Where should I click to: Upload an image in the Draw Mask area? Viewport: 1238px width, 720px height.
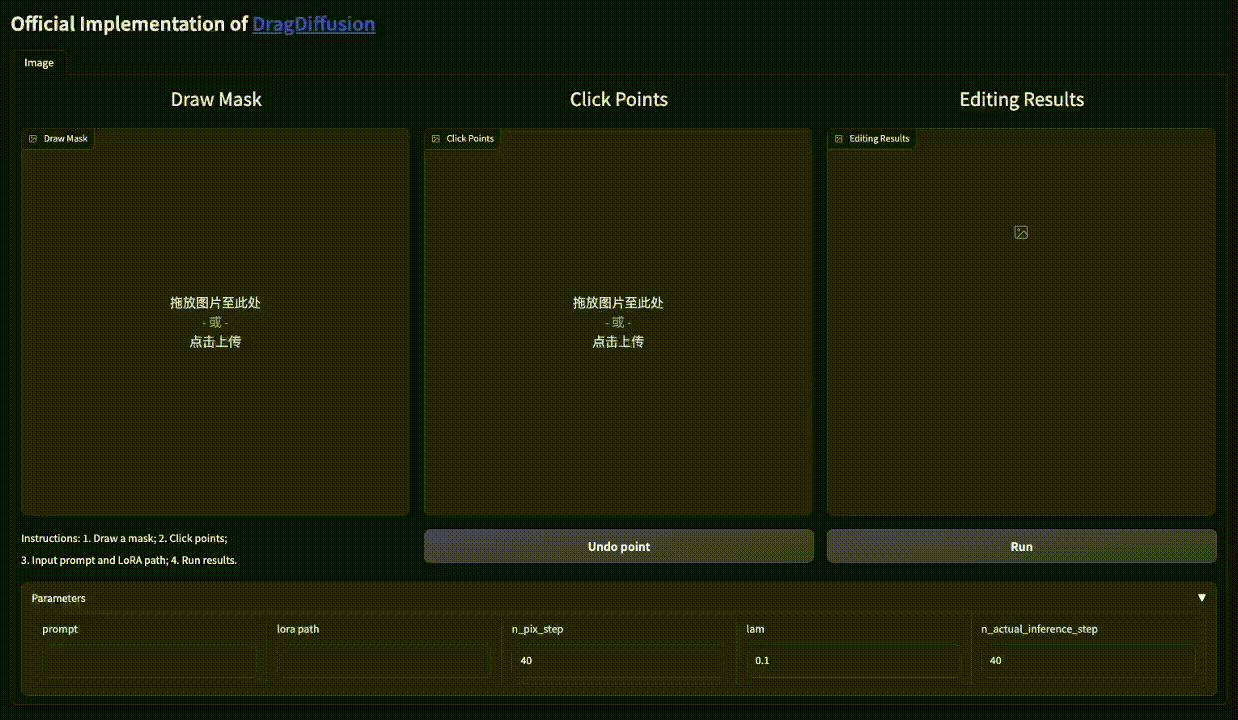(x=215, y=322)
